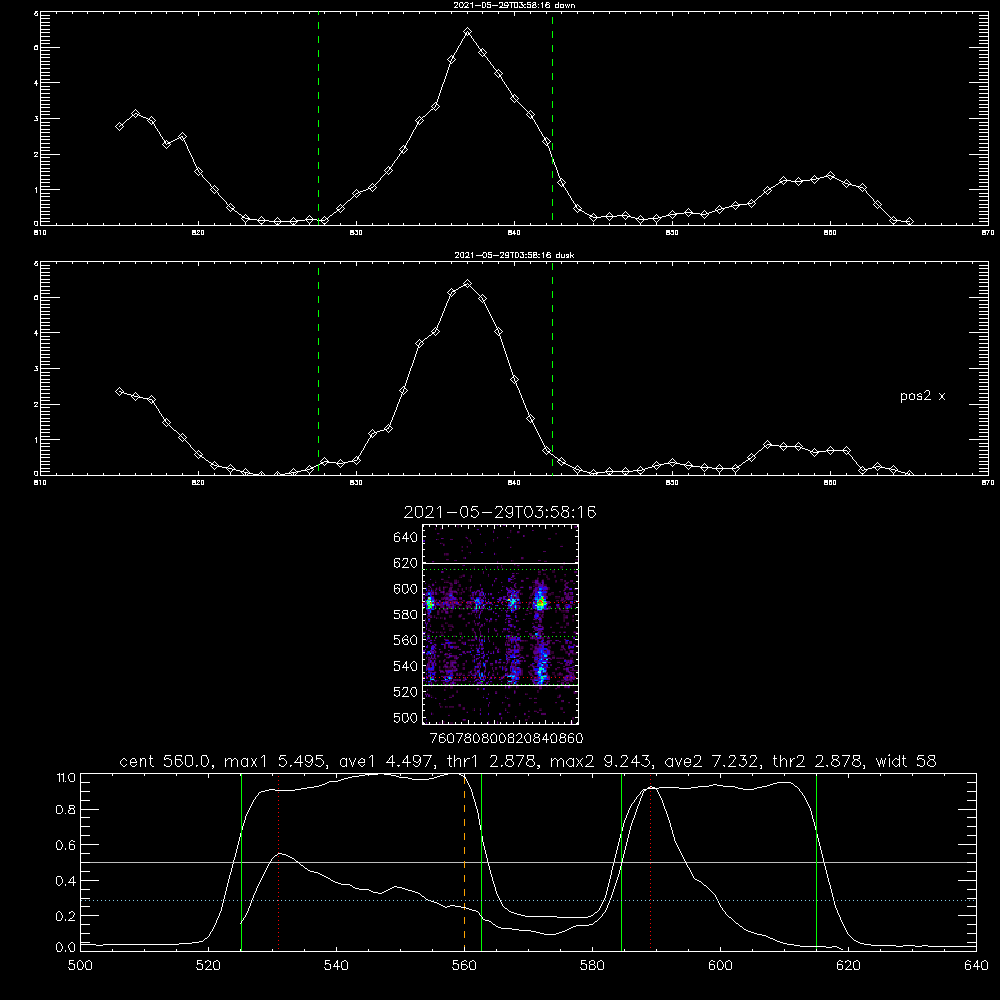Image resolution: width=1000 pixels, height=1000 pixels.
Task: Click the green vertical line near 563 in bottom plot
Action: (482, 862)
